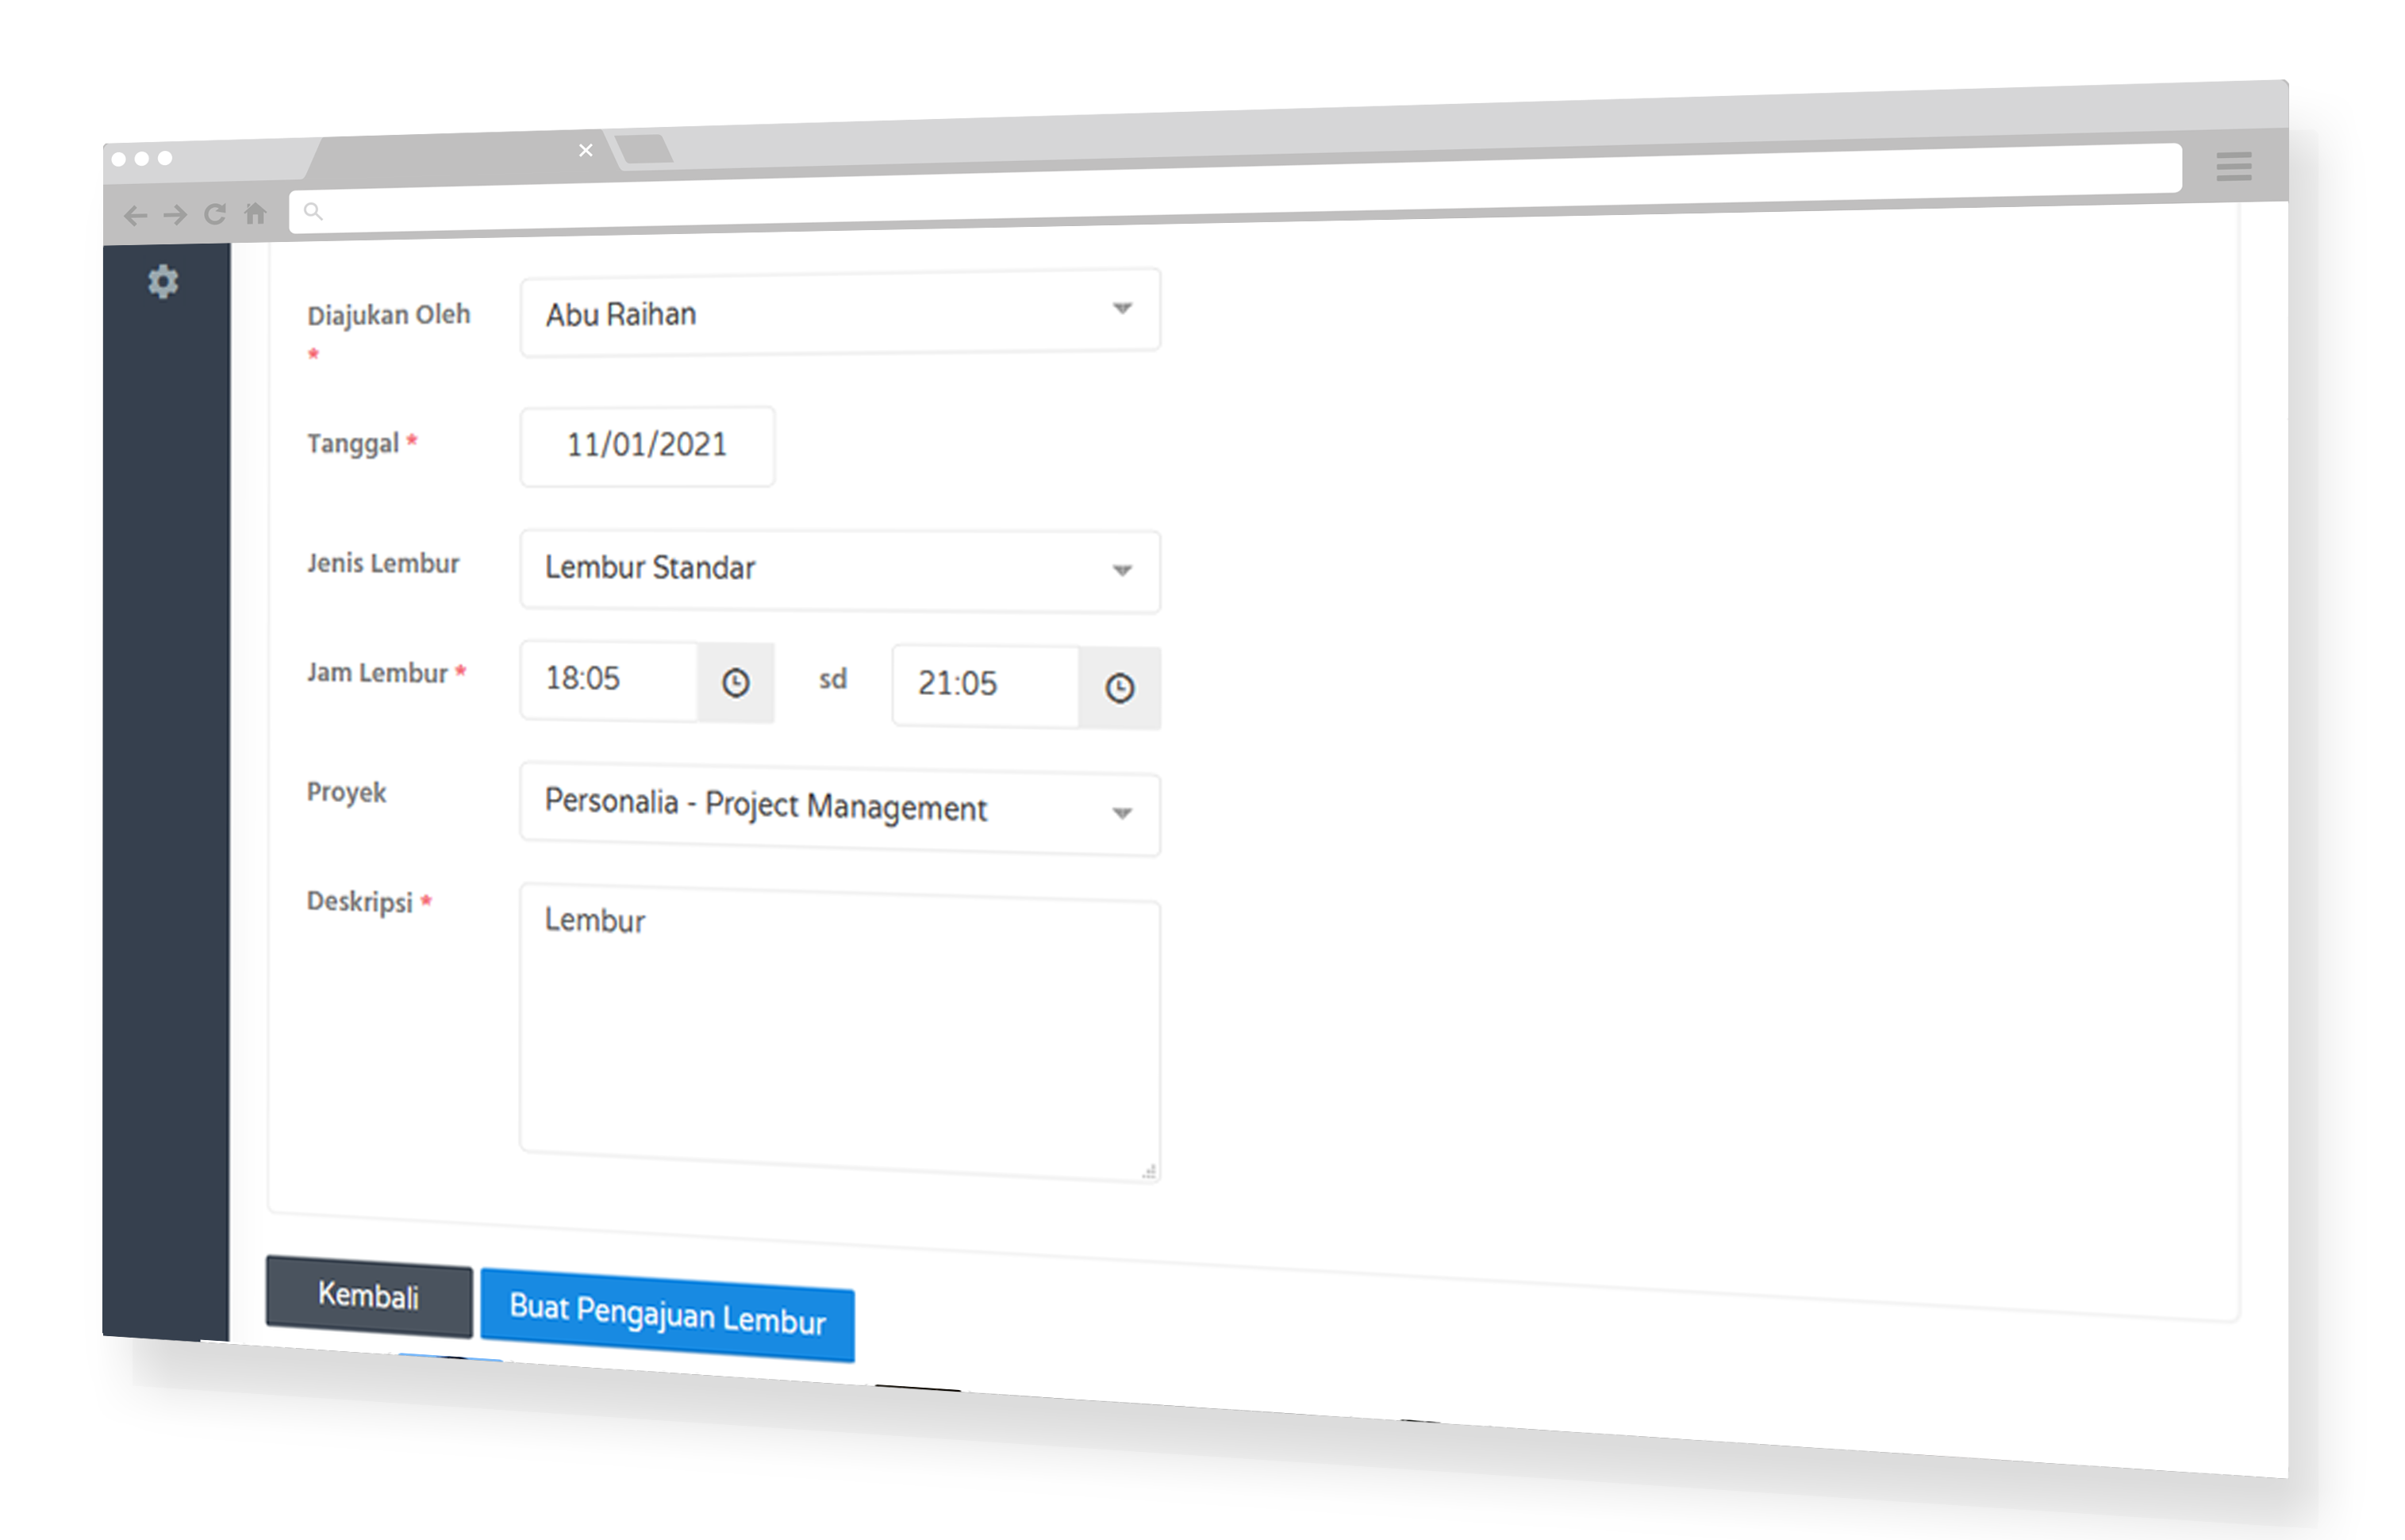Click the browser forward arrow
Screen dimensions: 2405x1540
click(175, 214)
